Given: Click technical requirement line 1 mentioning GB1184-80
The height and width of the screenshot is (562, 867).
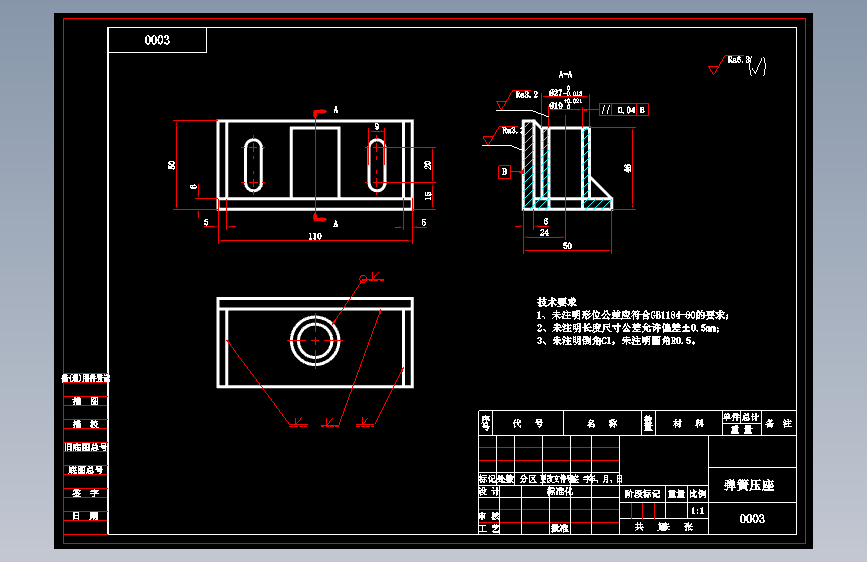Looking at the screenshot, I should [632, 315].
